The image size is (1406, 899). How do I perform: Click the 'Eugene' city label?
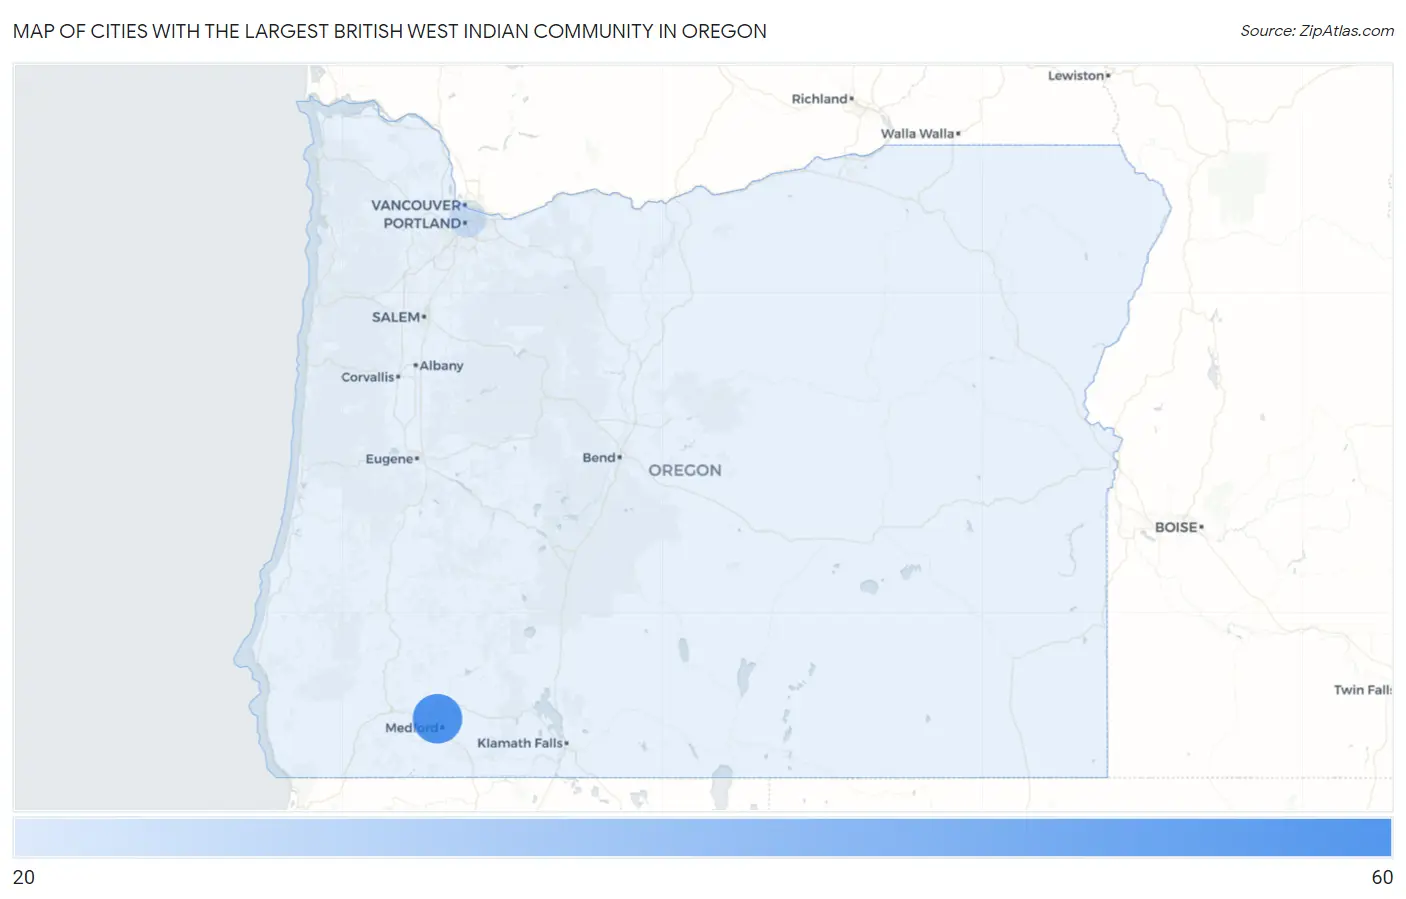[x=389, y=459]
